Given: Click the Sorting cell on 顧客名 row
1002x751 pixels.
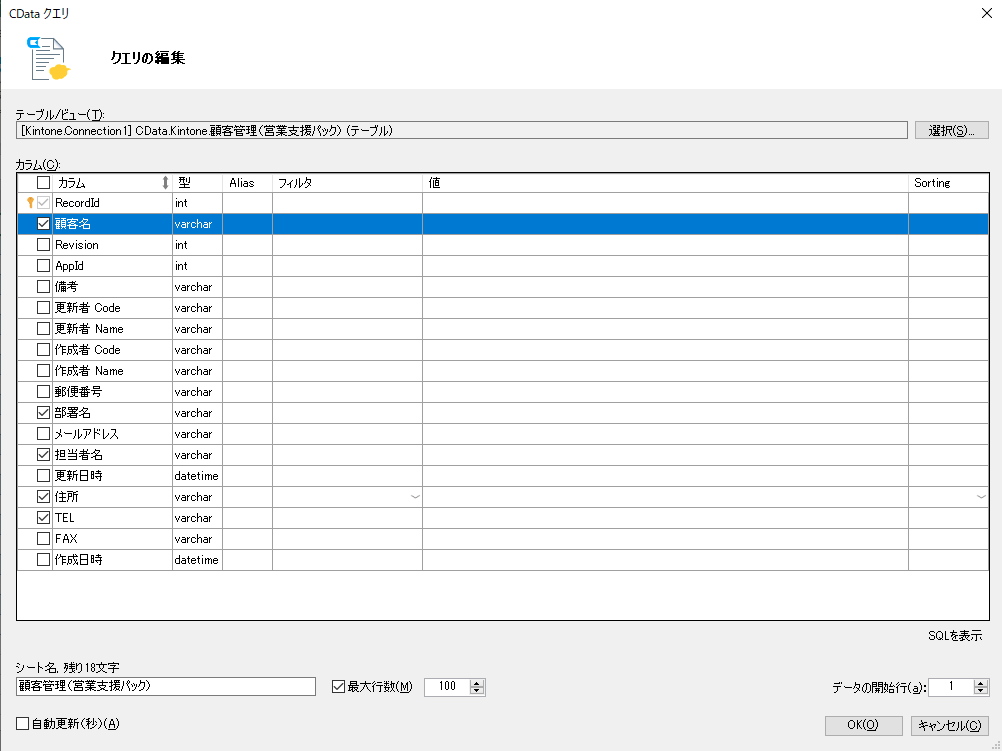Looking at the screenshot, I should pyautogui.click(x=948, y=224).
